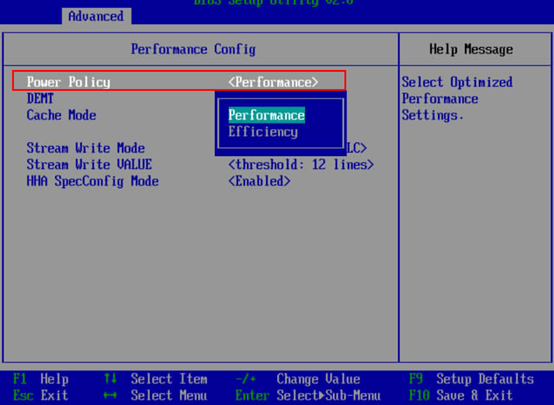Viewport: 554px width, 405px height.
Task: Choose Performance in the popup list
Action: click(266, 115)
